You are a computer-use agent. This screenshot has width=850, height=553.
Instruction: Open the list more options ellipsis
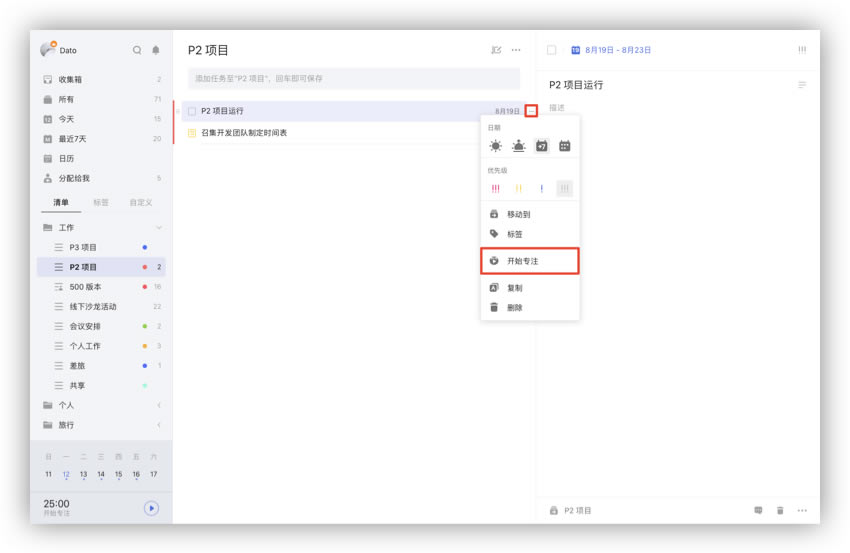click(x=516, y=50)
